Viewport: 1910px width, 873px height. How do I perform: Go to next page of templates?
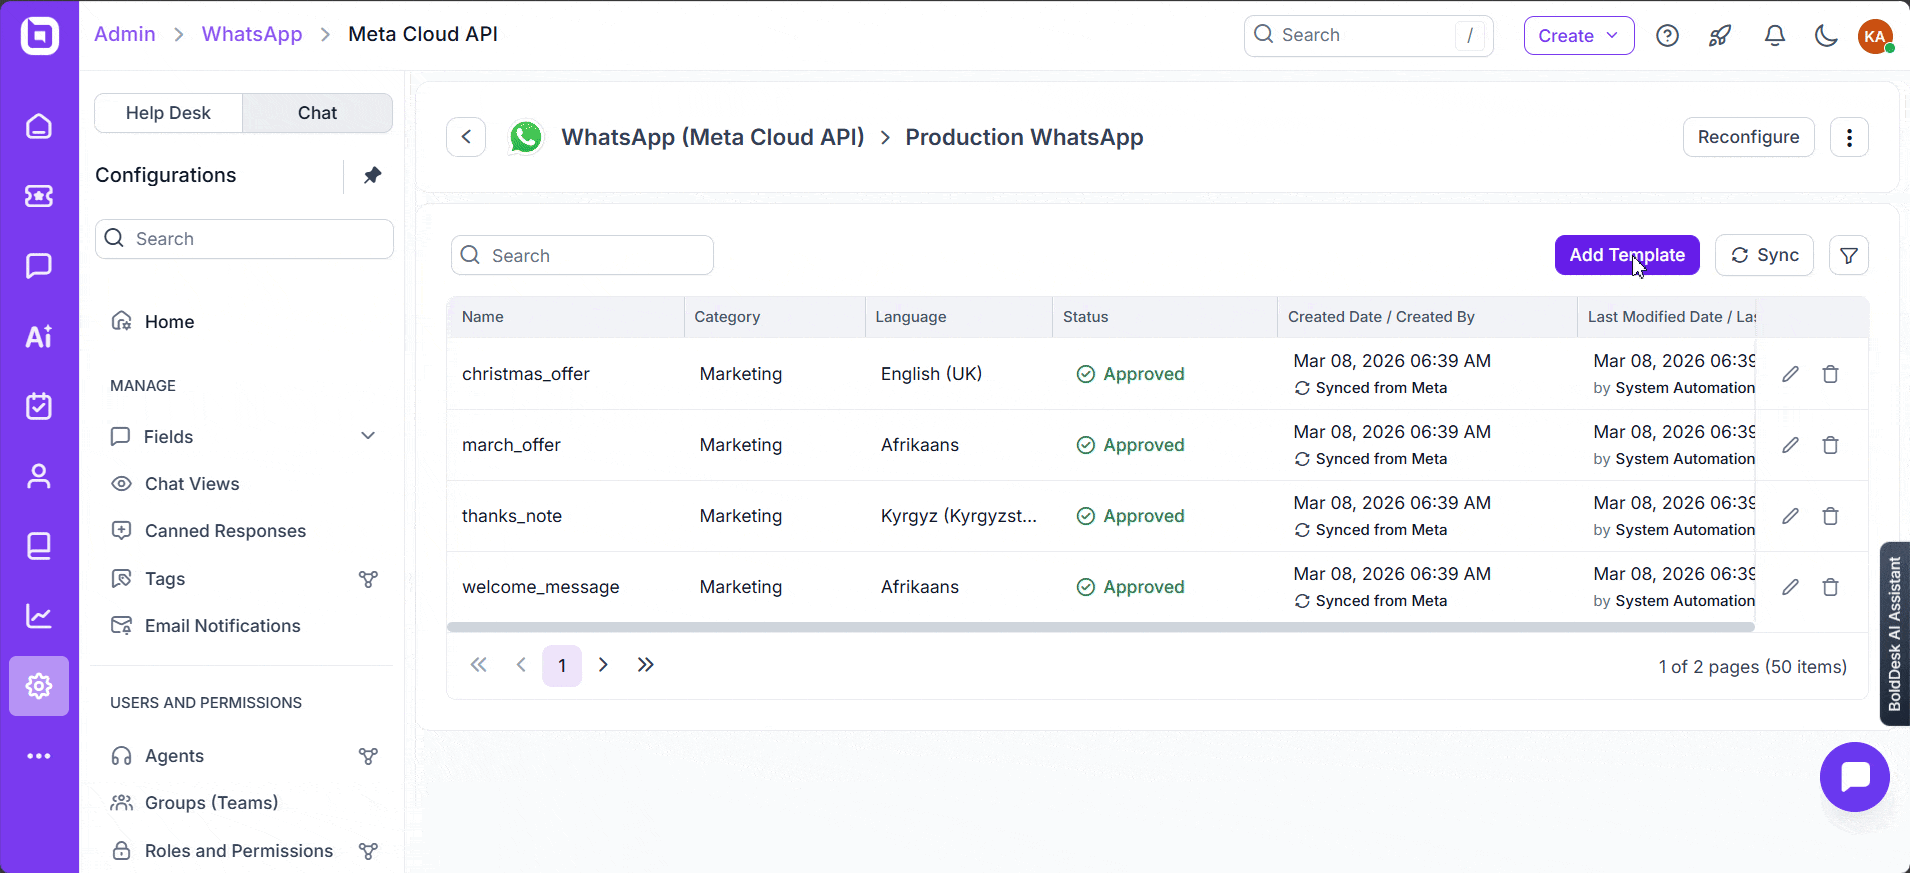603,665
